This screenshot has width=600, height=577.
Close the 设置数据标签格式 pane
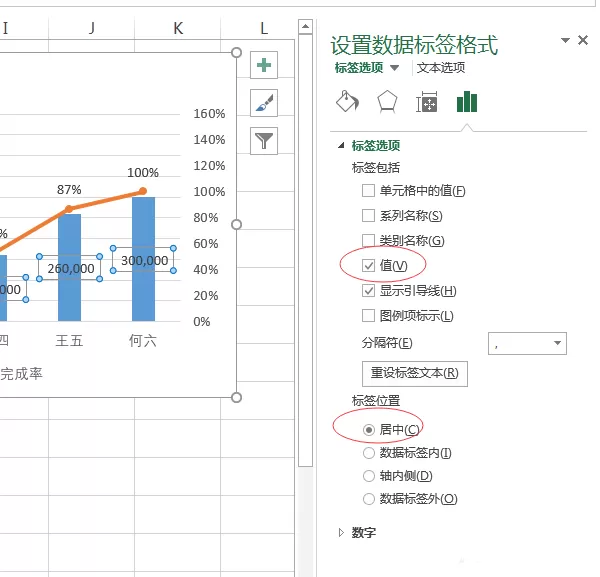pyautogui.click(x=583, y=40)
